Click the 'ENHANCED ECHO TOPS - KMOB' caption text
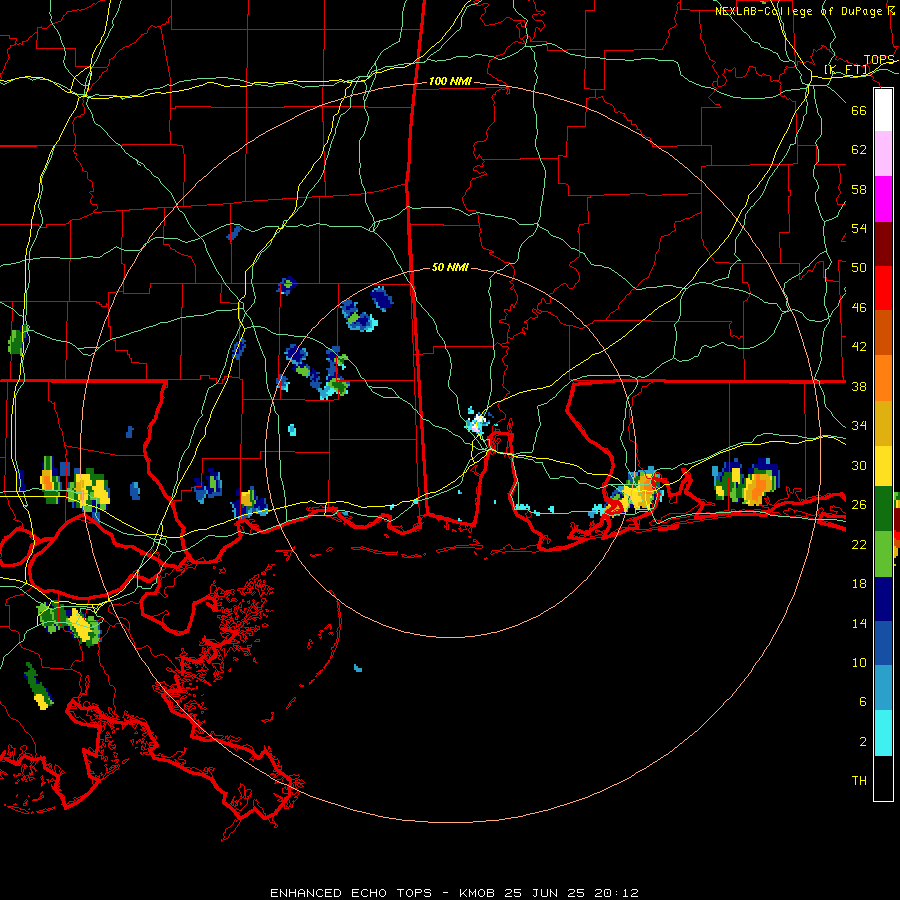This screenshot has height=900, width=900. pyautogui.click(x=384, y=893)
